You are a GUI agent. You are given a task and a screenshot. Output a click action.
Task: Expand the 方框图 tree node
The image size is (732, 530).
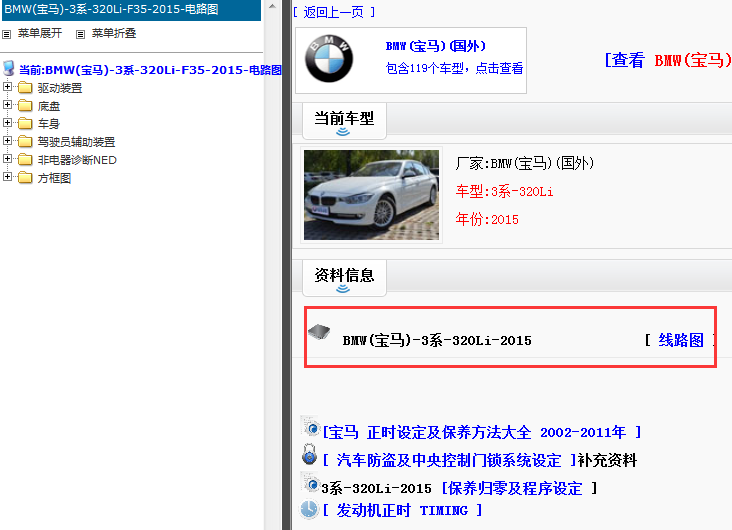tap(7, 177)
